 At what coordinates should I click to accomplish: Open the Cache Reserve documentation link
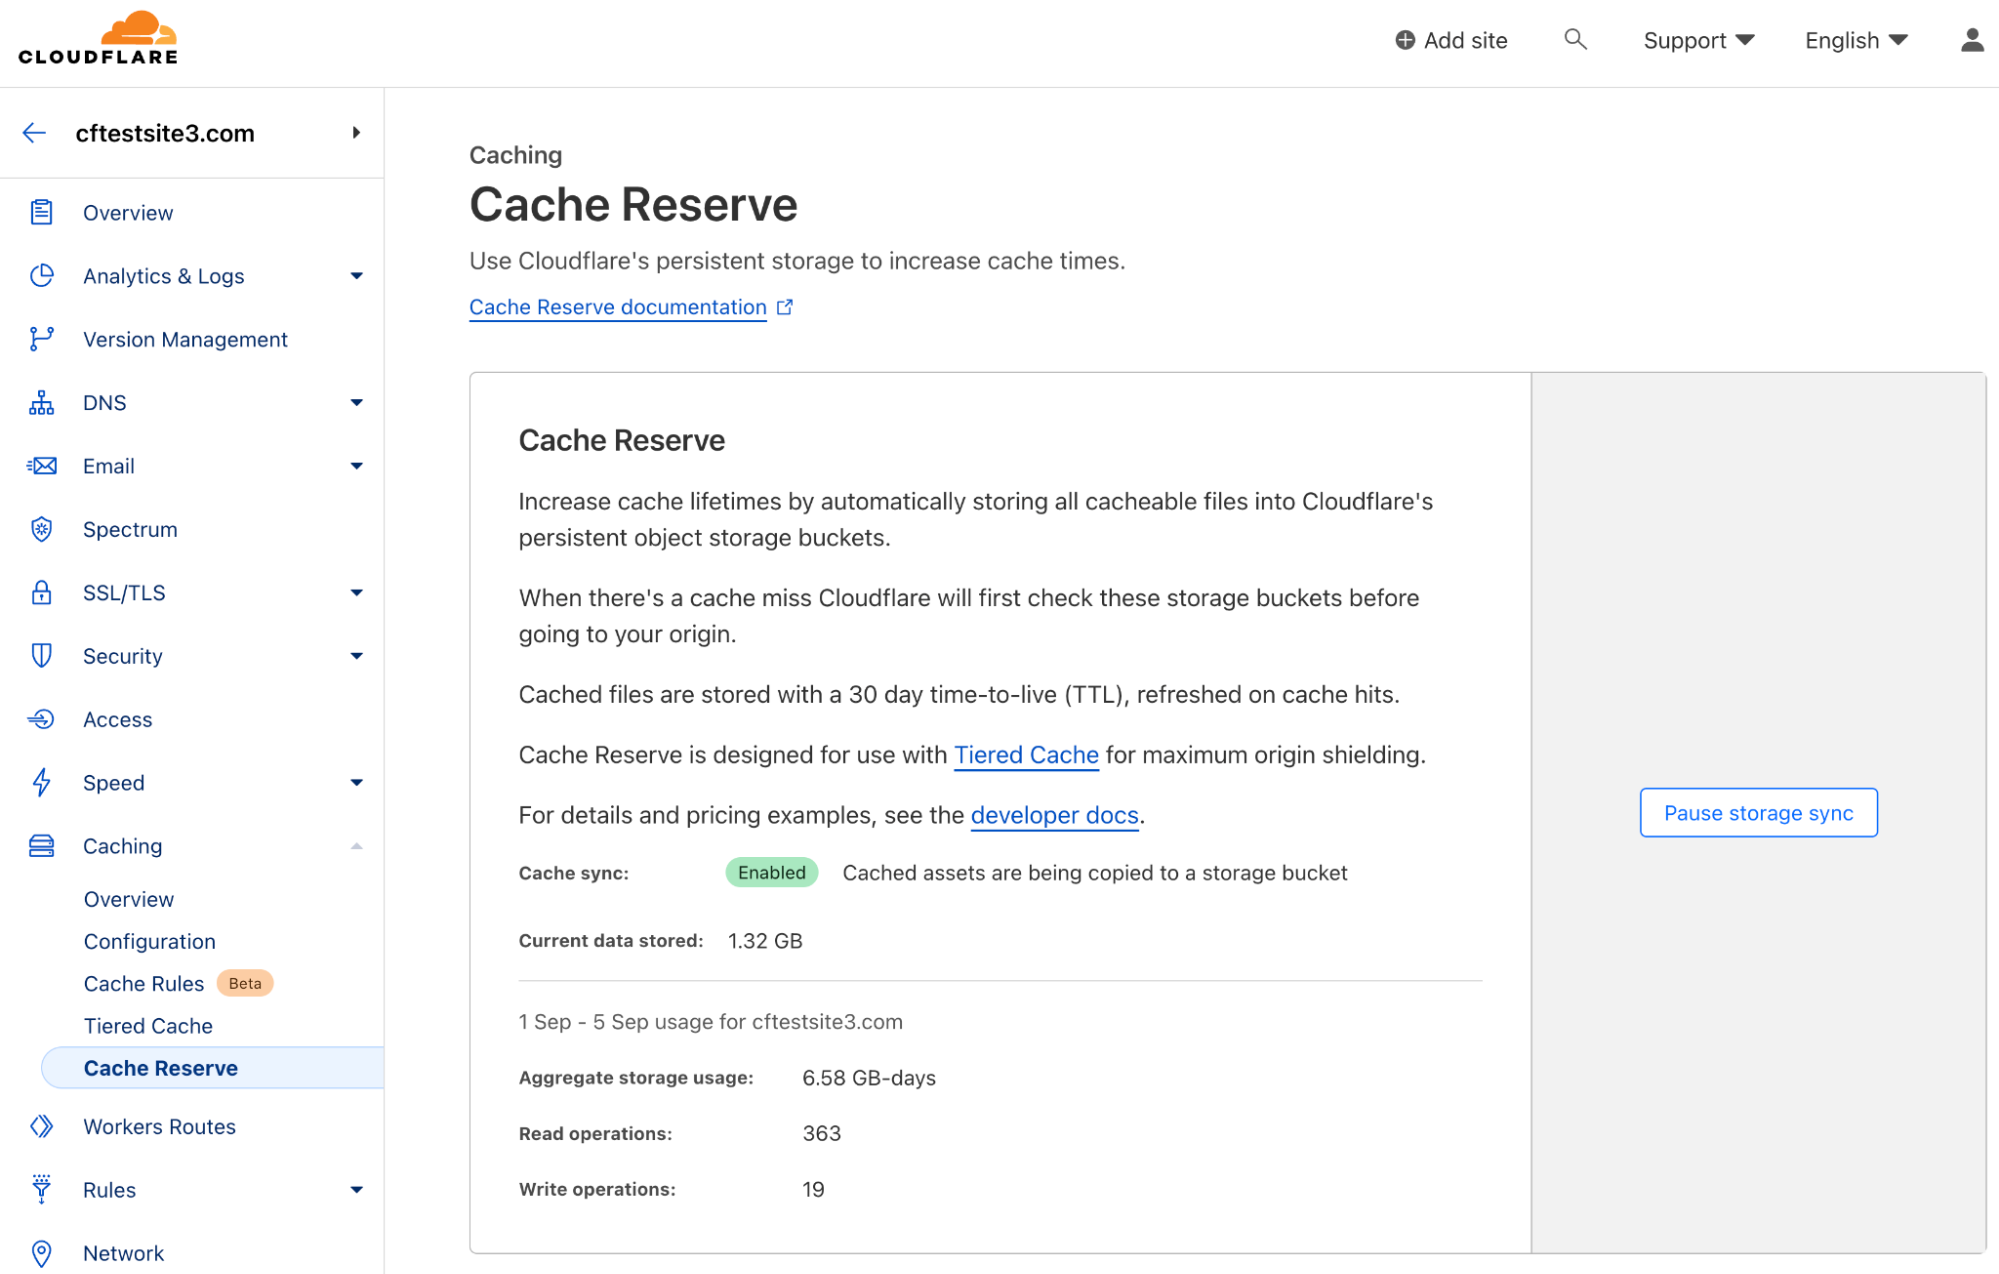tap(617, 307)
